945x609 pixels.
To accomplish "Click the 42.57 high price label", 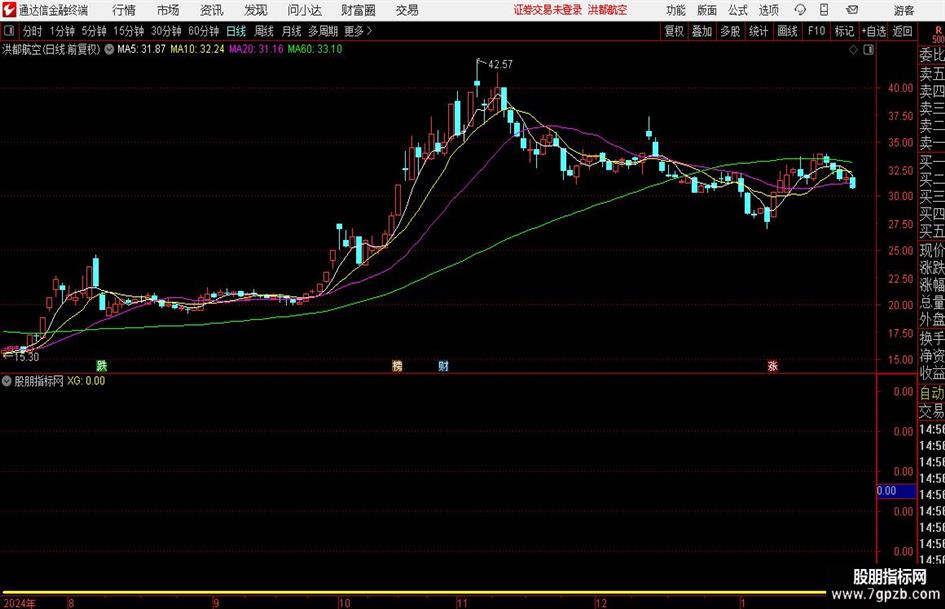I will [x=500, y=65].
